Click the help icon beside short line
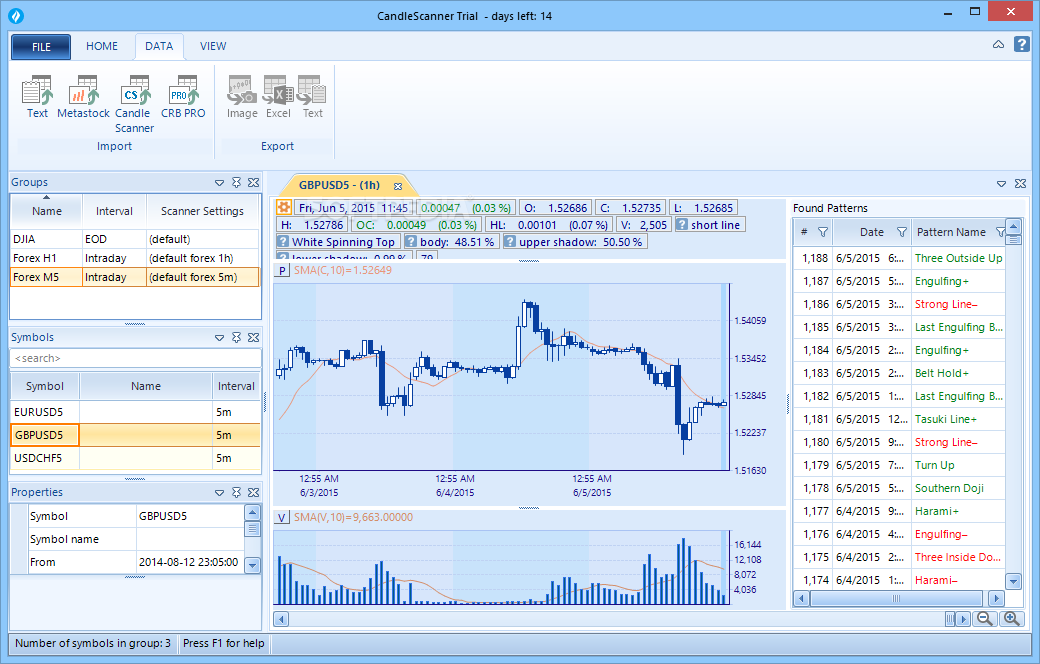This screenshot has height=664, width=1040. pos(682,225)
